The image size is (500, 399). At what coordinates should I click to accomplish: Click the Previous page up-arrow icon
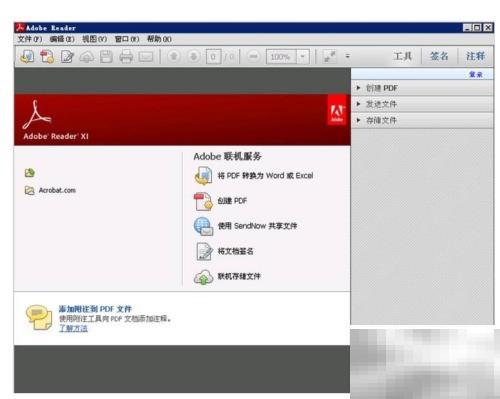pos(173,56)
